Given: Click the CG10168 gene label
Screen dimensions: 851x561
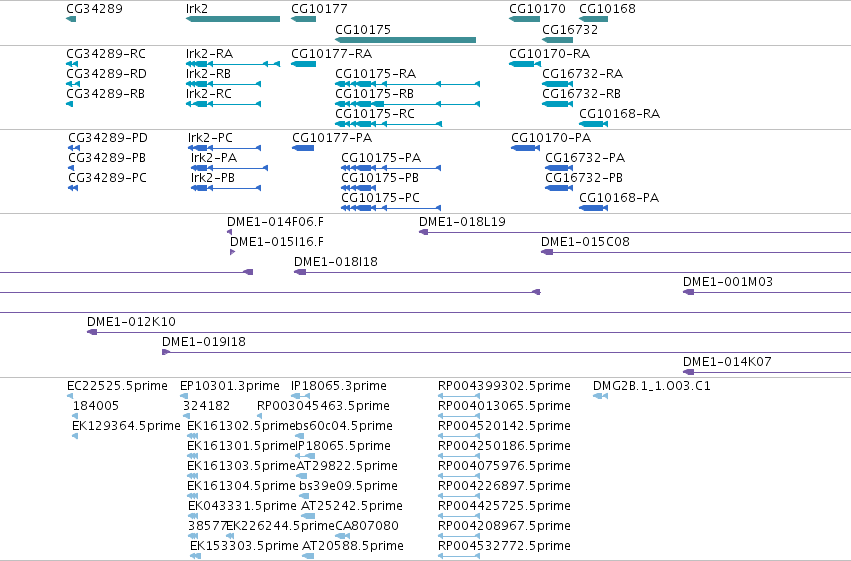Looking at the screenshot, I should [607, 9].
